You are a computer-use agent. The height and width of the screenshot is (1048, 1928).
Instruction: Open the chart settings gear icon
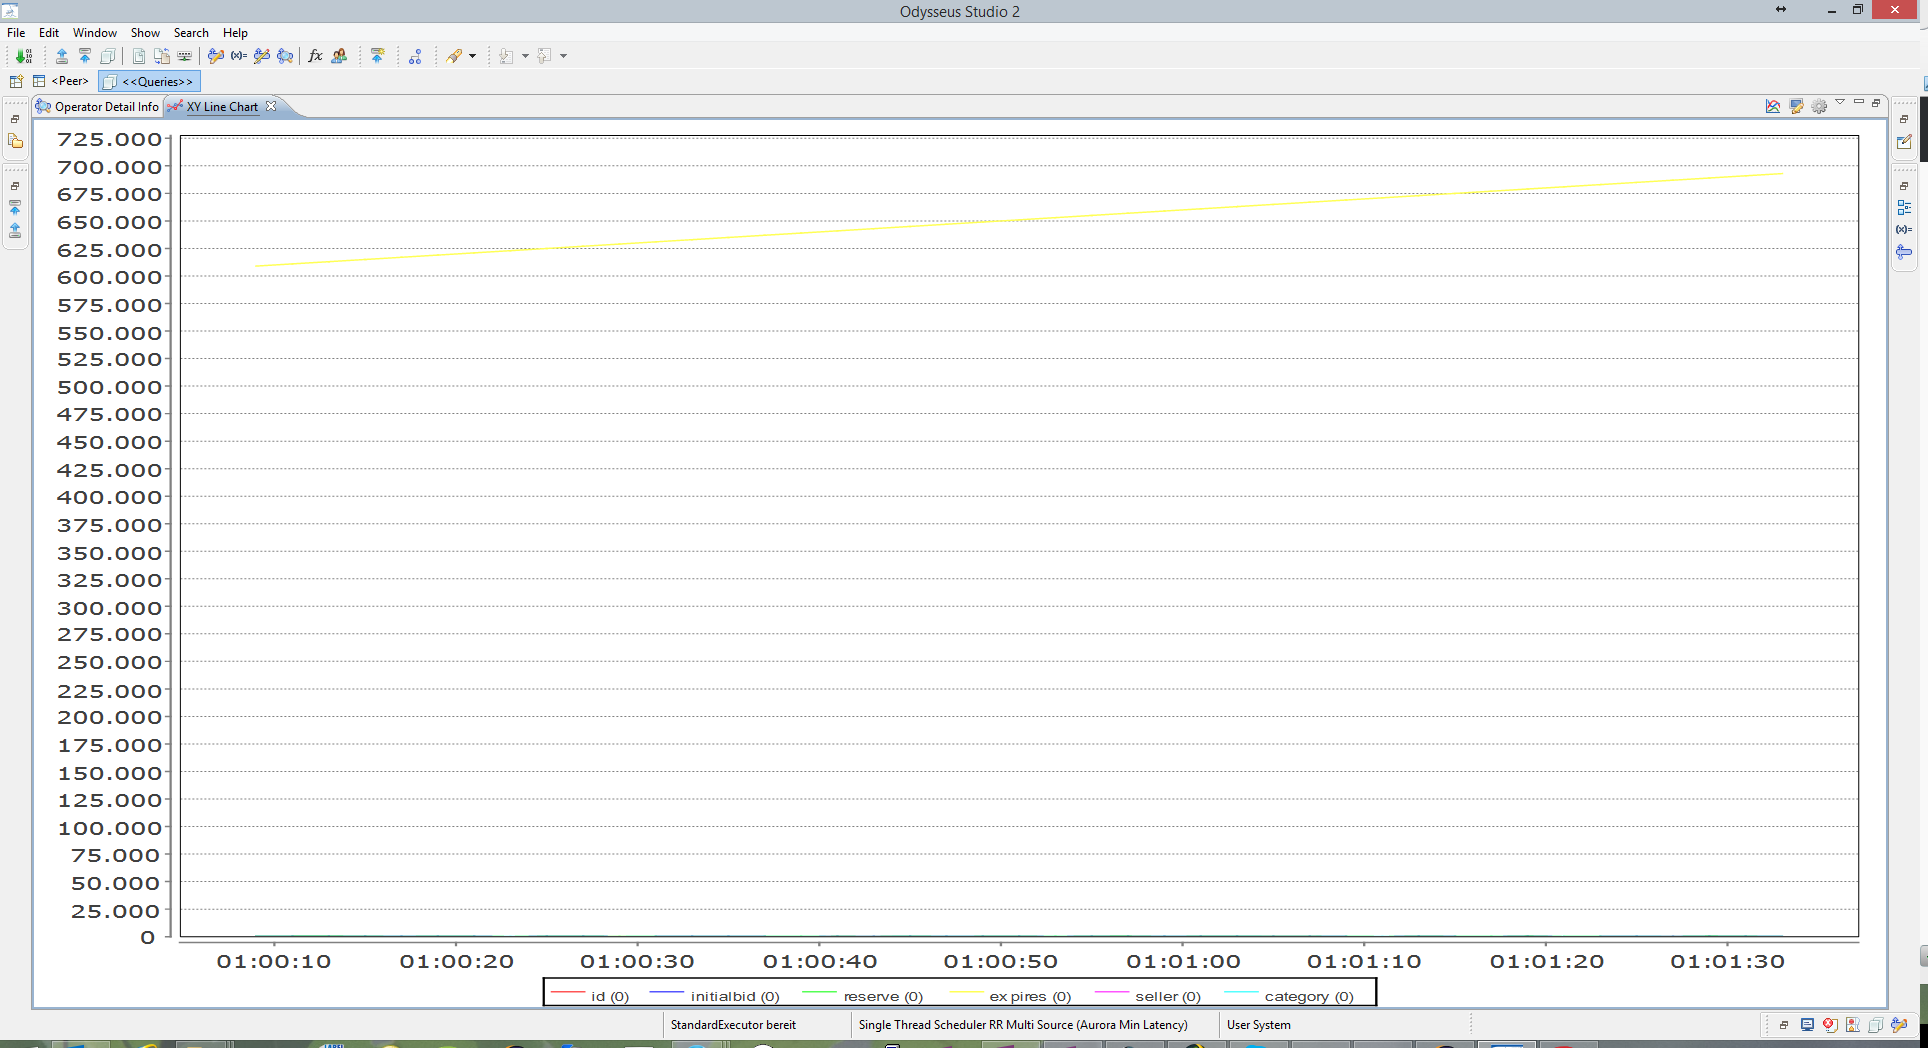(1819, 106)
